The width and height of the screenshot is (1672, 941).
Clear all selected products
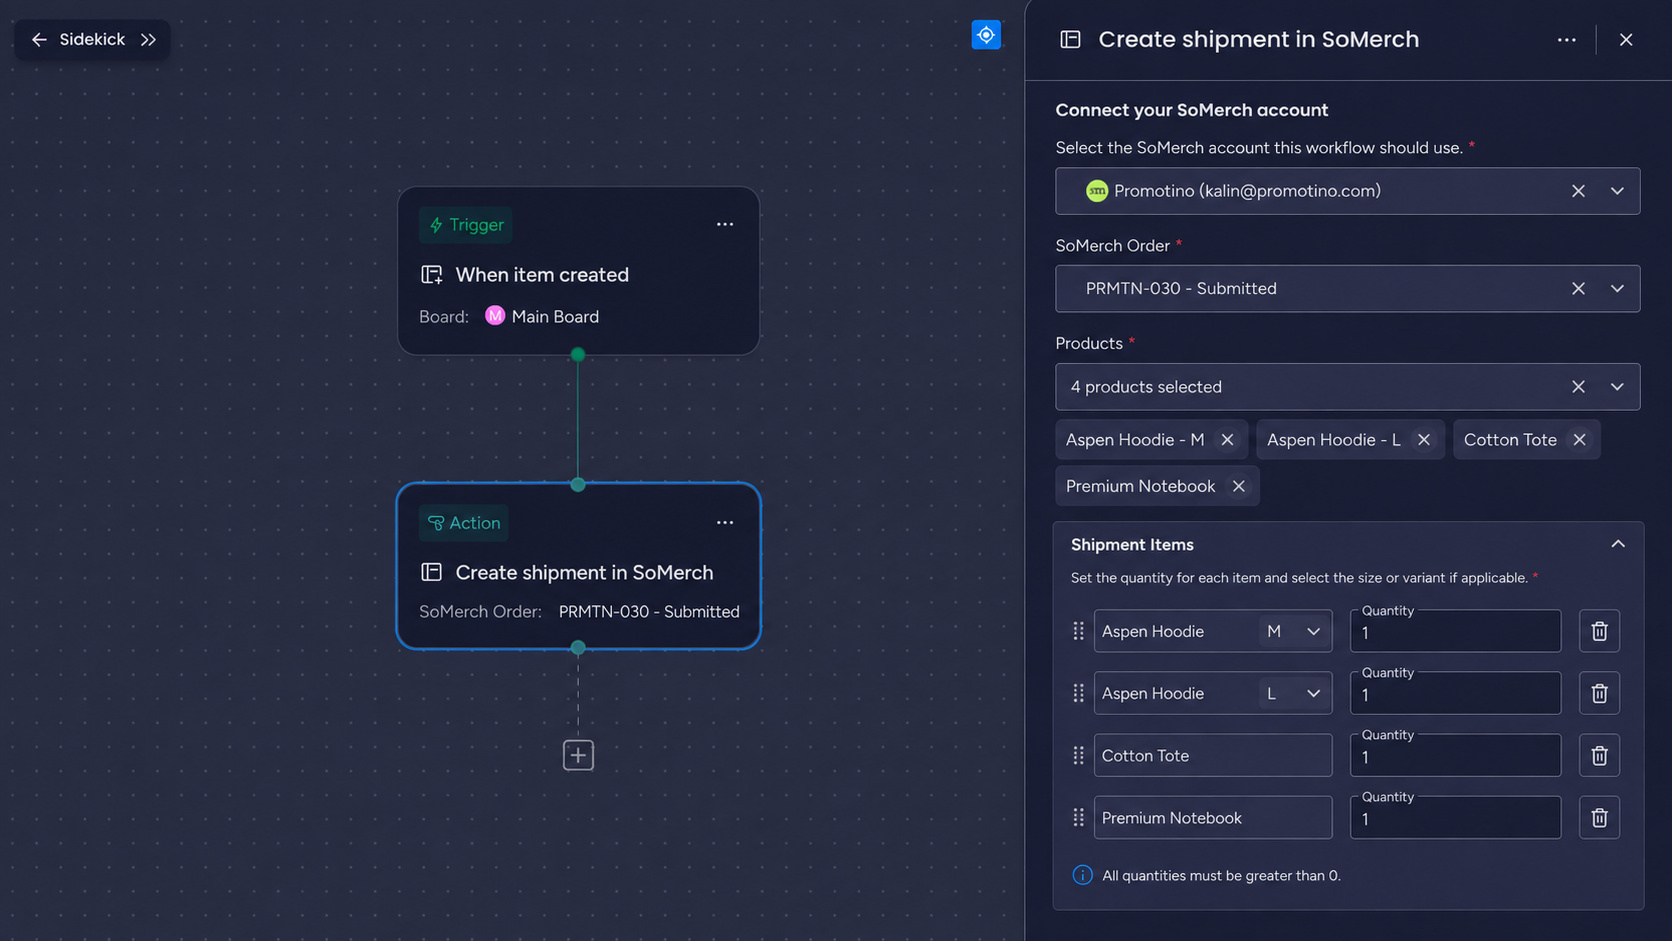point(1578,387)
